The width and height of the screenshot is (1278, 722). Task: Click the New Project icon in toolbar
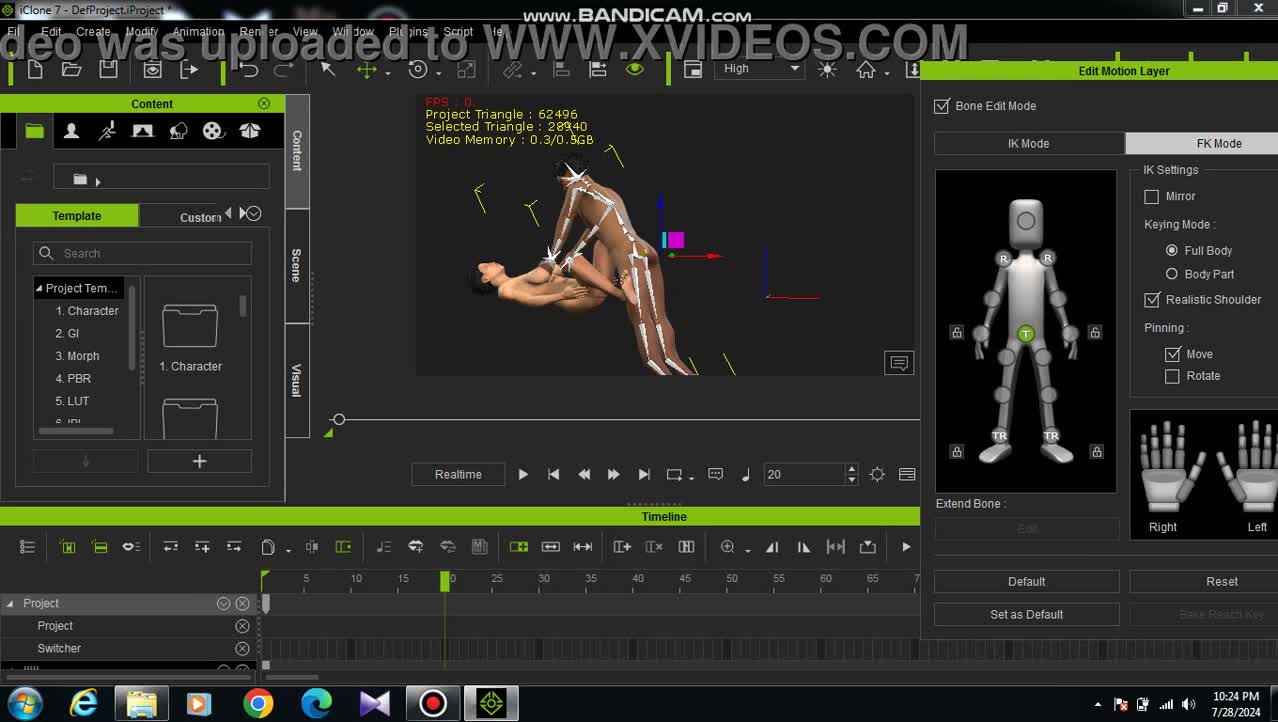(35, 69)
